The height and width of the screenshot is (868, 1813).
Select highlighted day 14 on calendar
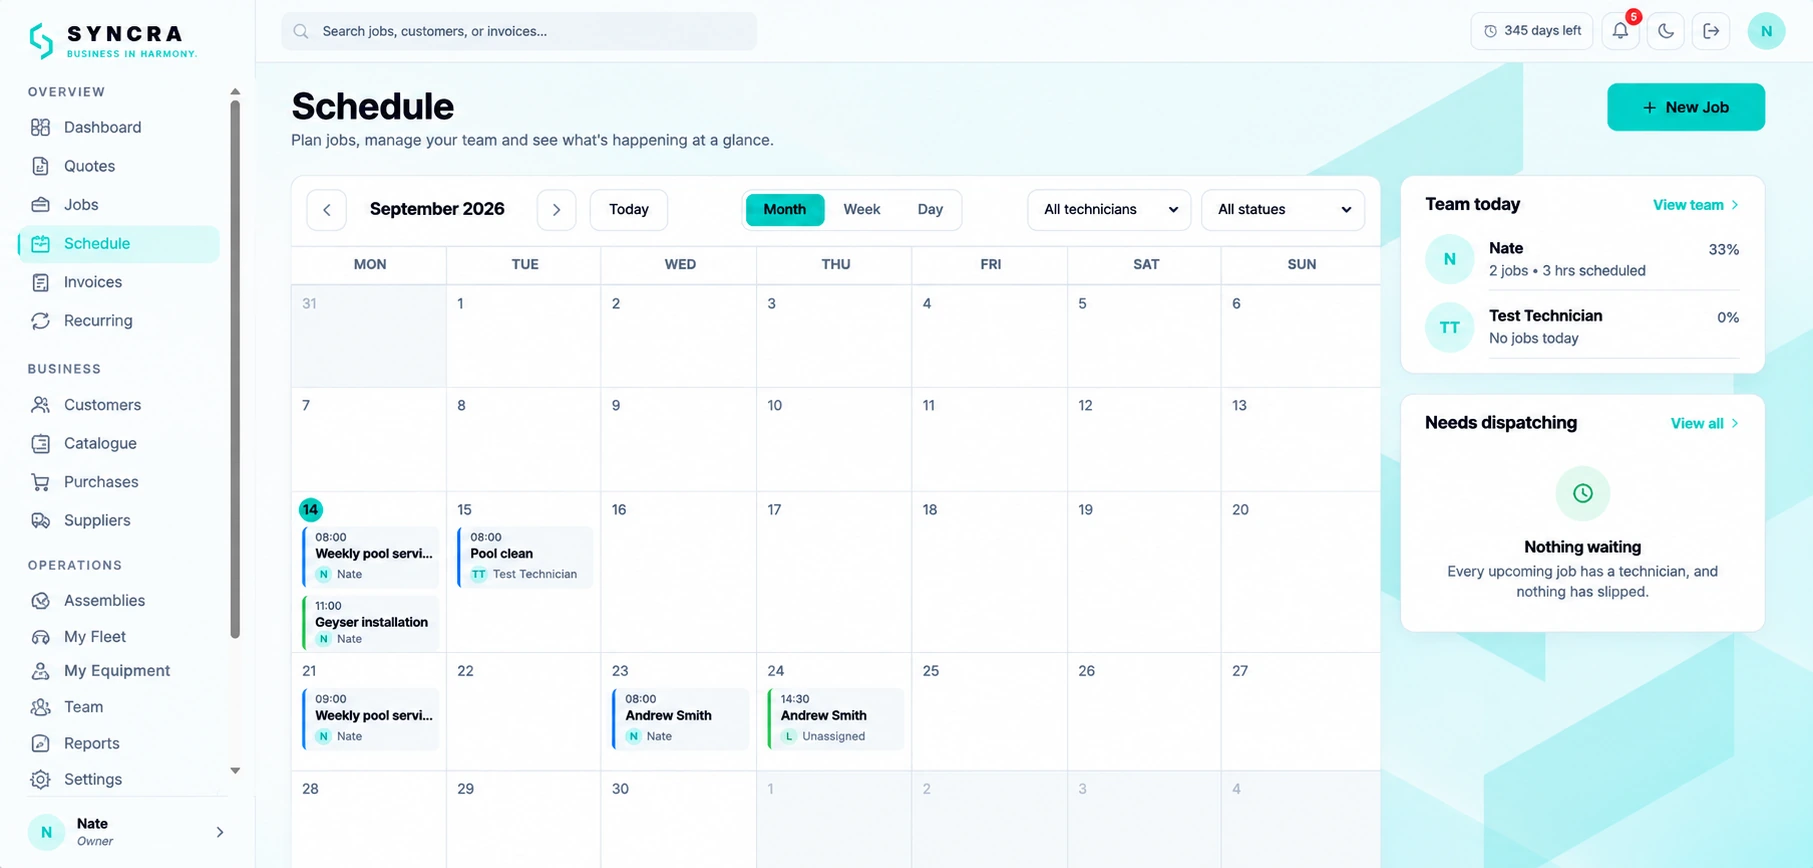[311, 510]
